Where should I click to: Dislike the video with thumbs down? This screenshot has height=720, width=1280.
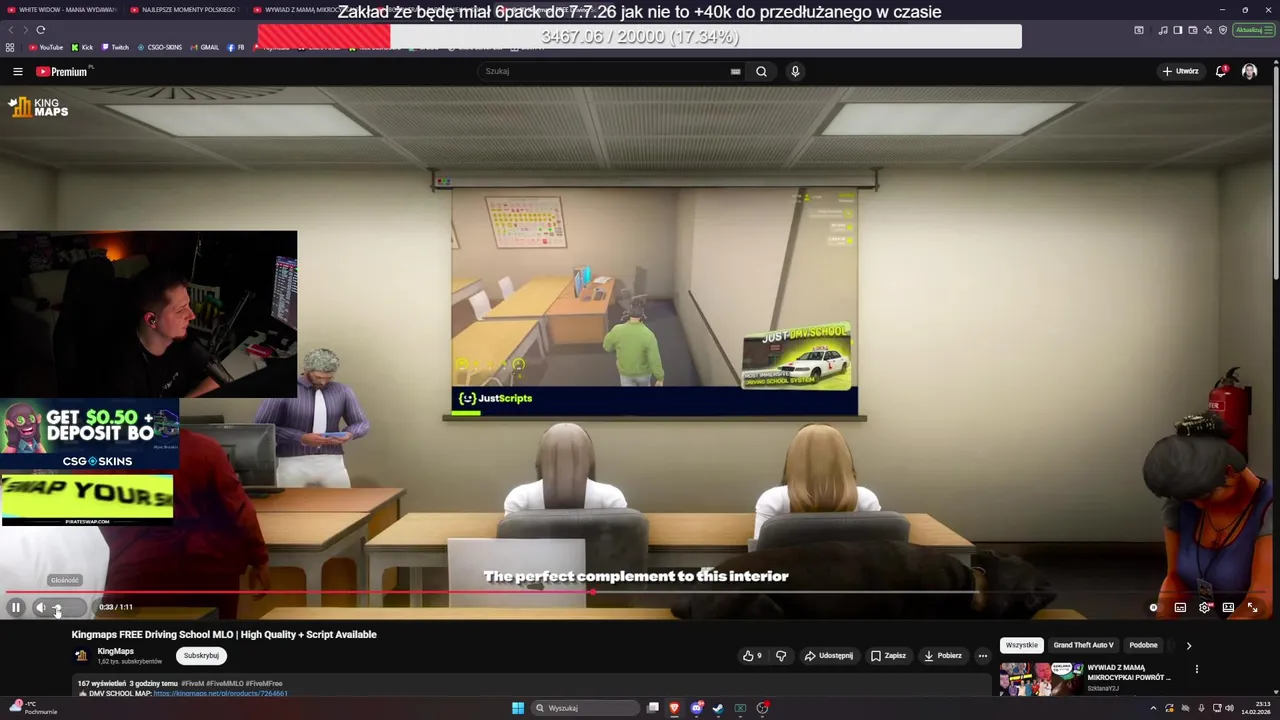tap(781, 656)
